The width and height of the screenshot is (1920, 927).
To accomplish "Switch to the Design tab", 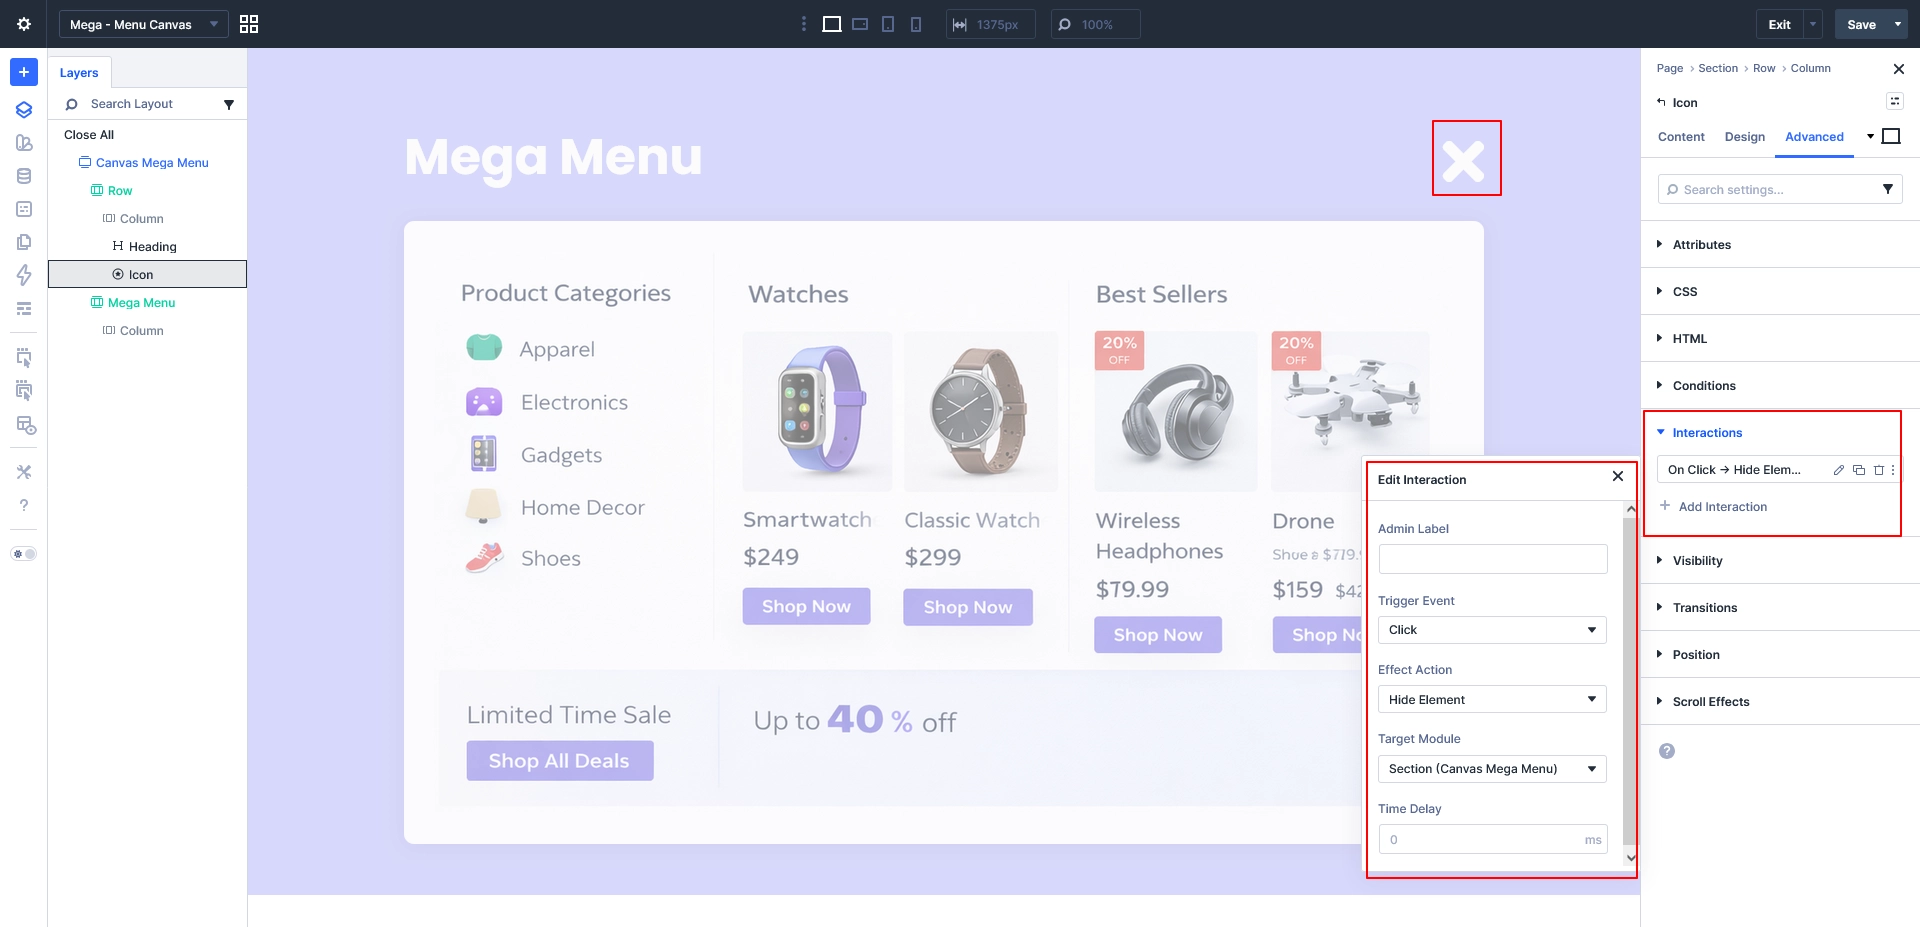I will [x=1744, y=137].
